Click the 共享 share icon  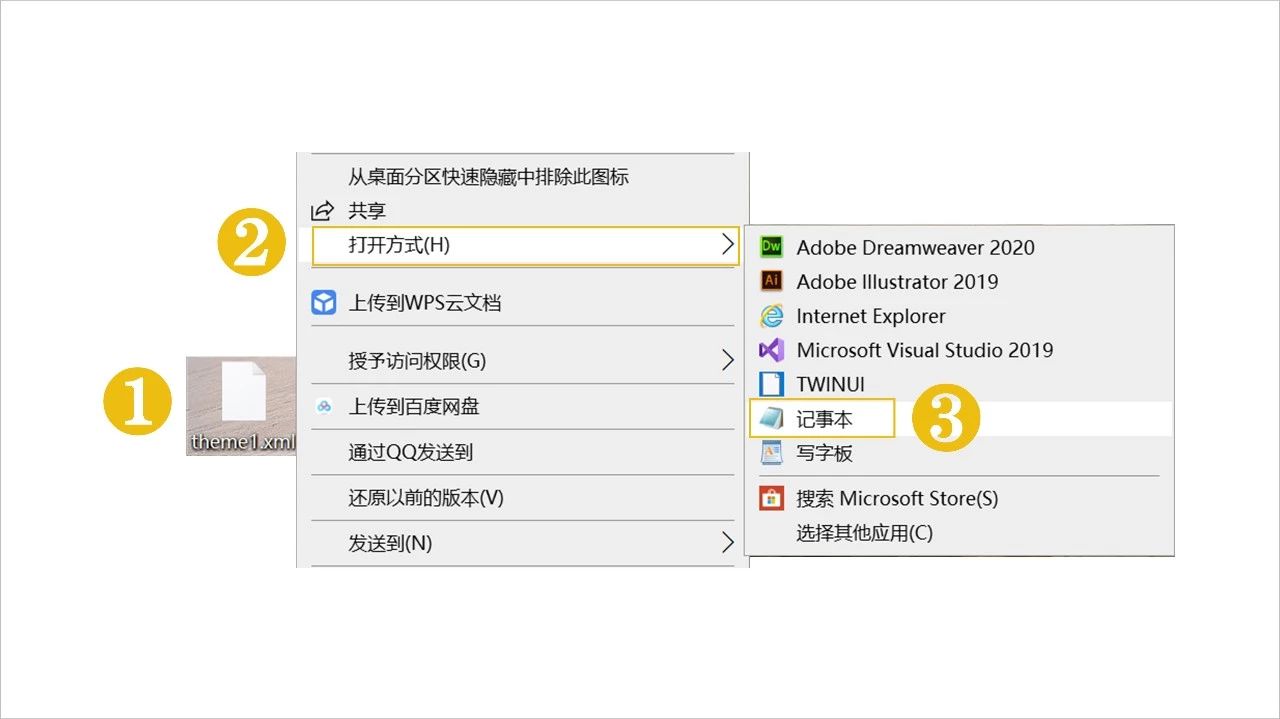pos(321,210)
